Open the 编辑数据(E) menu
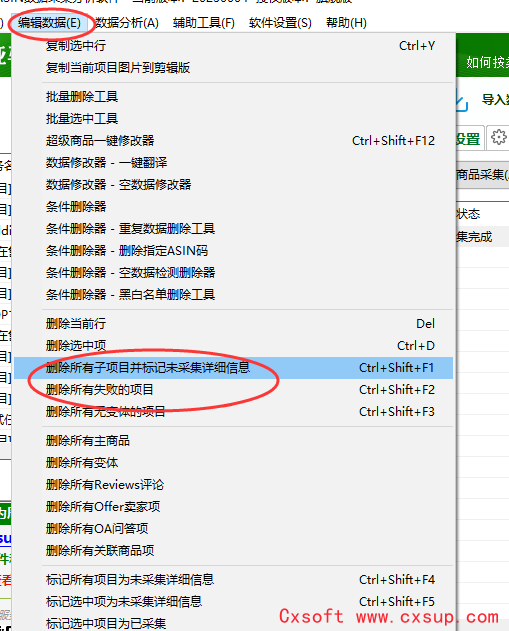The height and width of the screenshot is (631, 509). pyautogui.click(x=49, y=23)
